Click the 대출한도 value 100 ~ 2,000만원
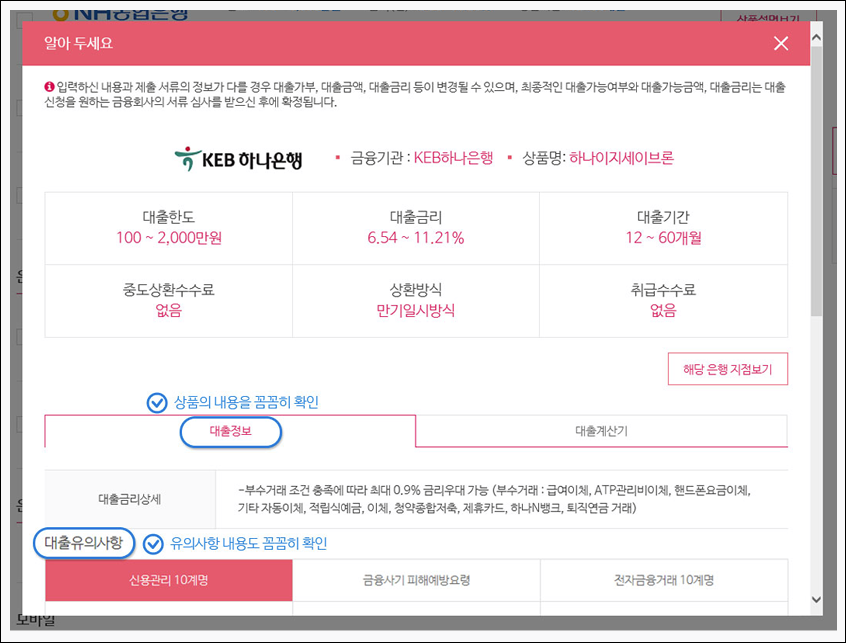846x643 pixels. 169,238
